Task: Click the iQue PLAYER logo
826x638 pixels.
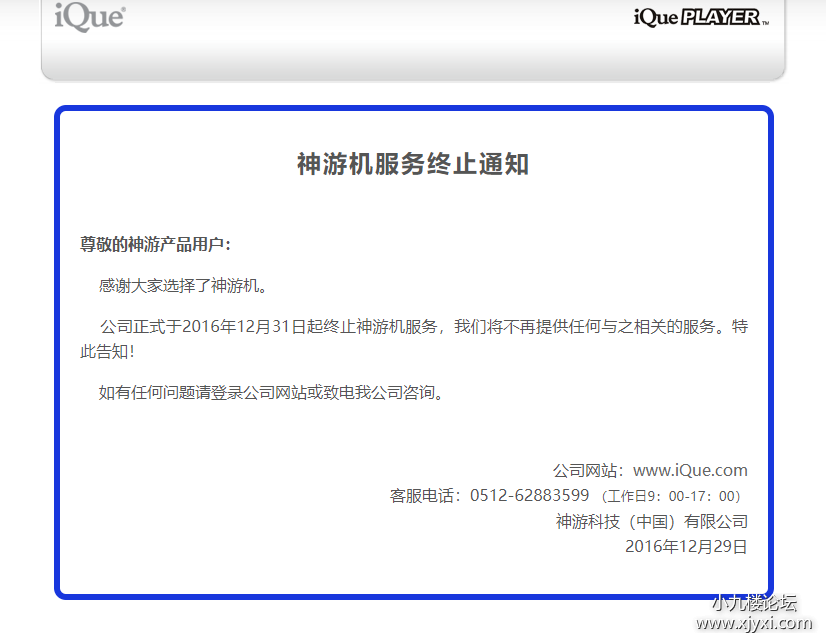Action: [x=701, y=17]
